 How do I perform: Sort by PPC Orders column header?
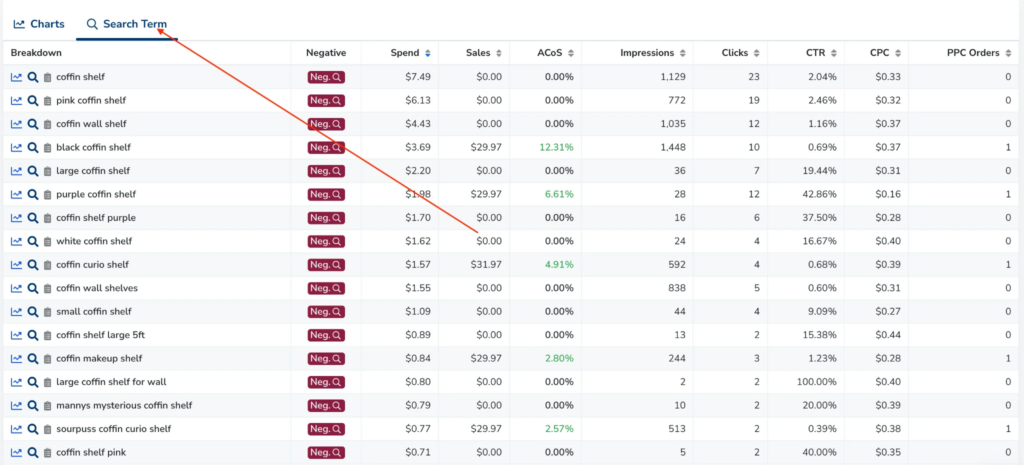[x=978, y=53]
